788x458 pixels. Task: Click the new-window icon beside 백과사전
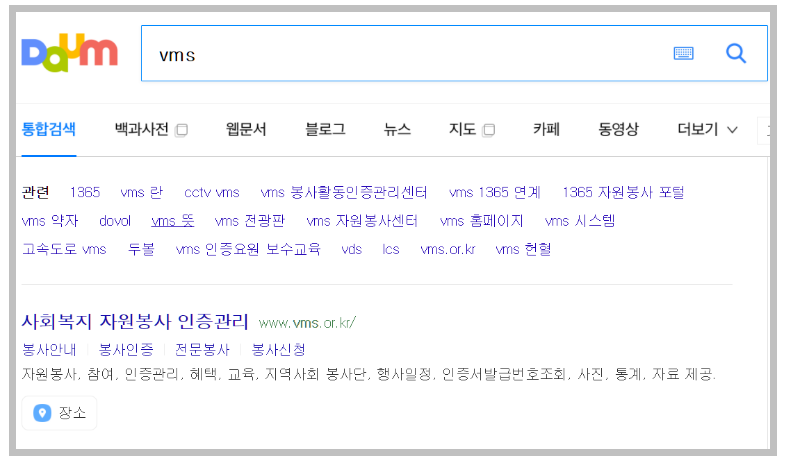tap(181, 130)
